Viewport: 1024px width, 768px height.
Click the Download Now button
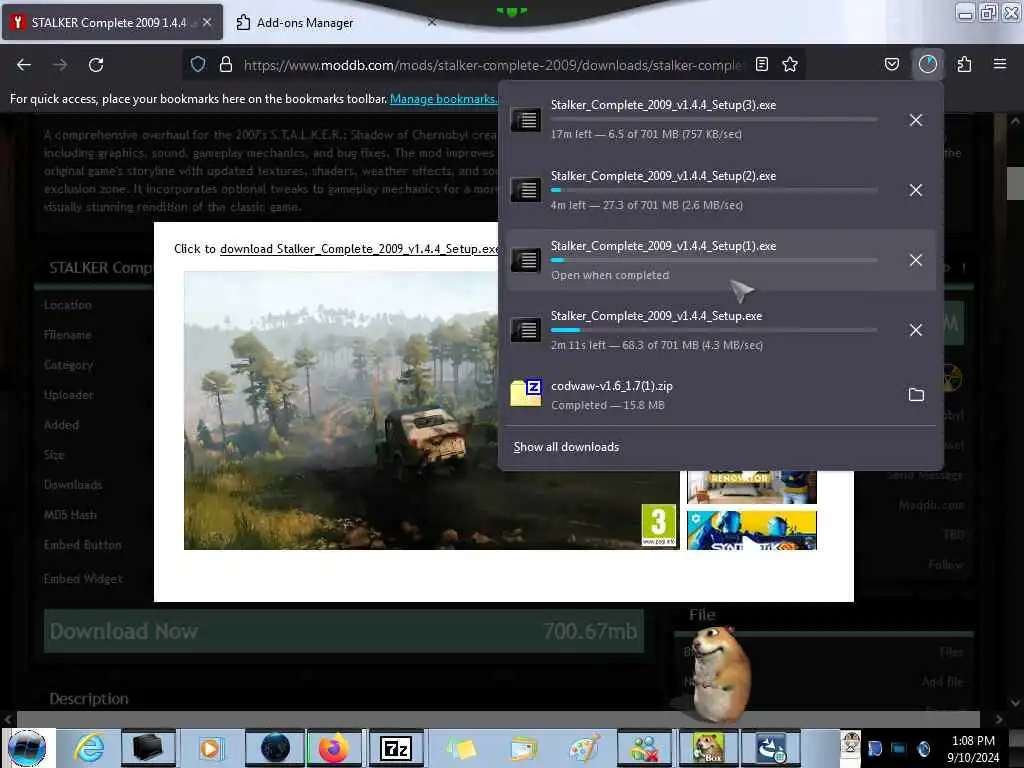[x=344, y=631]
